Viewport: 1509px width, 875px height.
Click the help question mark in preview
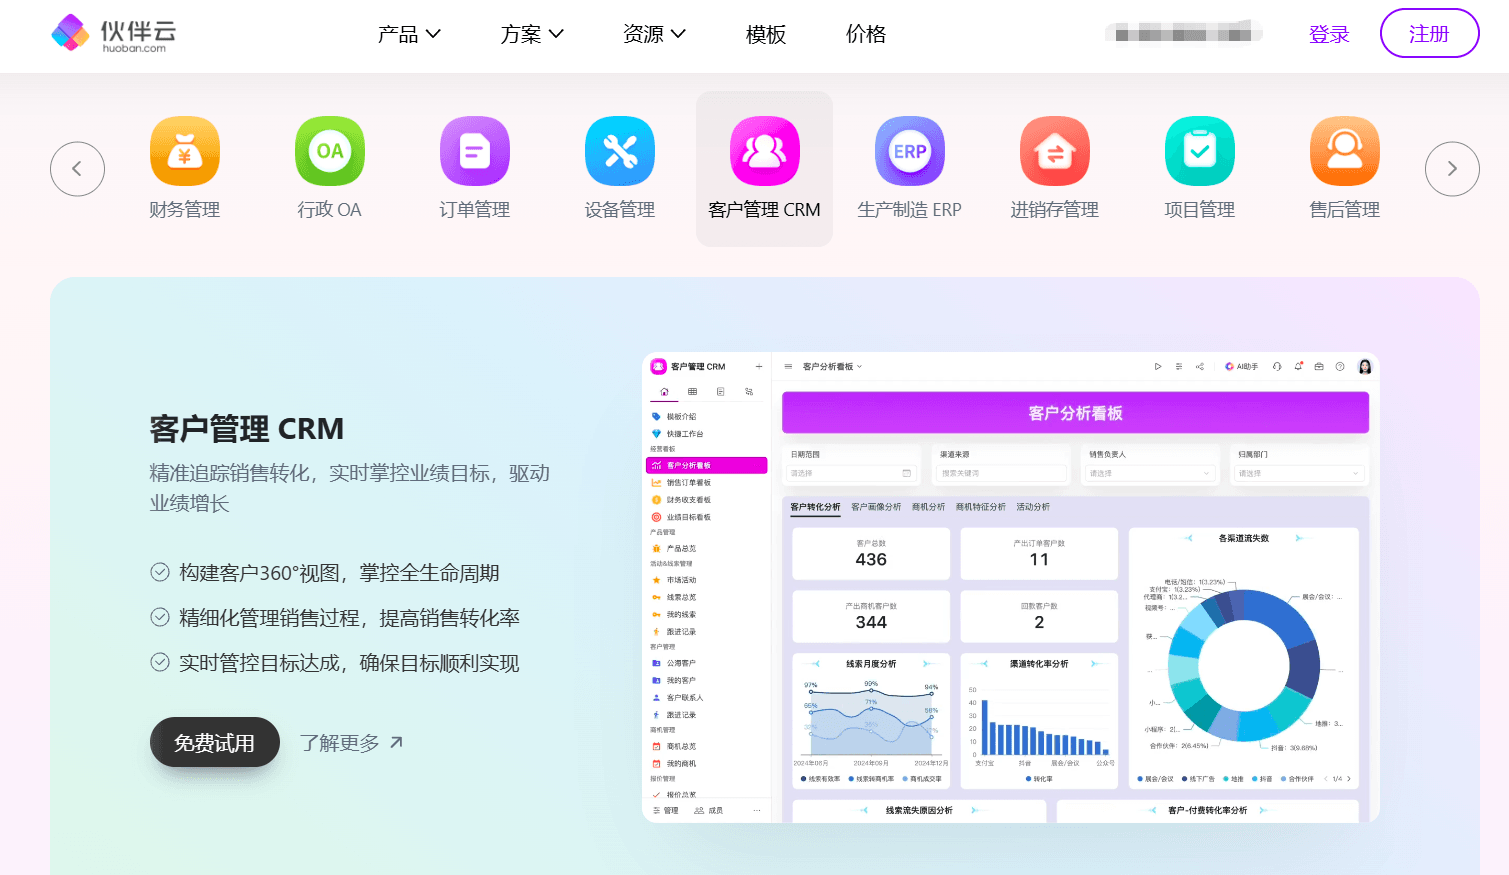(x=1340, y=367)
